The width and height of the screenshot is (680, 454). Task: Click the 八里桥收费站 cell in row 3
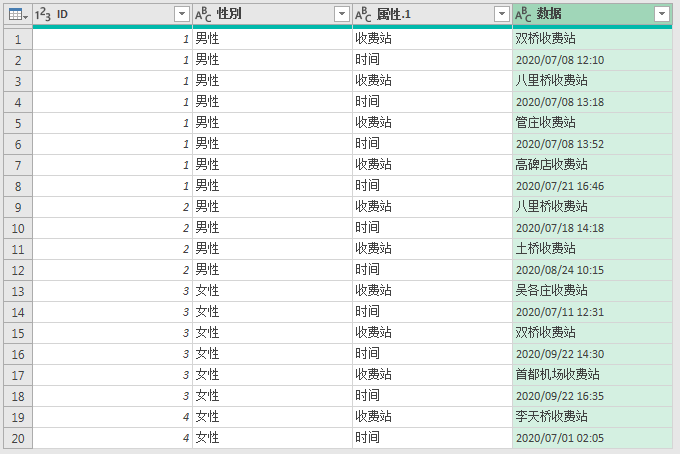[592, 81]
